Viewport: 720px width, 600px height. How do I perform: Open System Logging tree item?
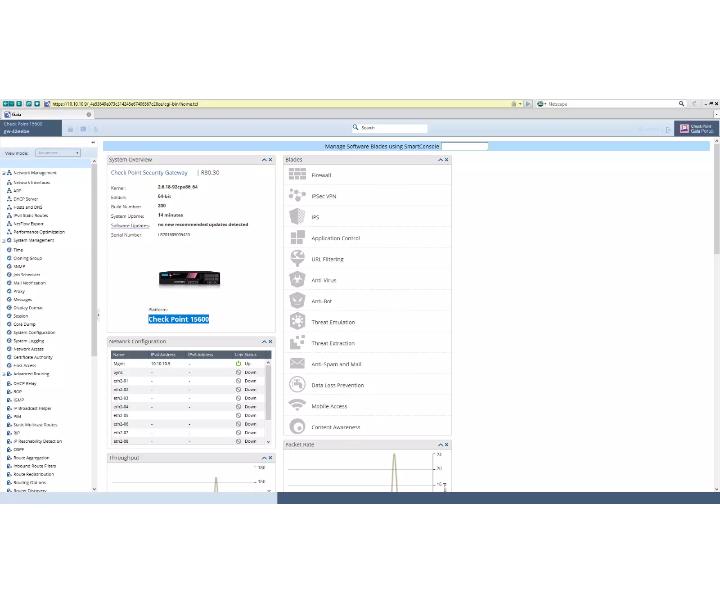(28, 341)
